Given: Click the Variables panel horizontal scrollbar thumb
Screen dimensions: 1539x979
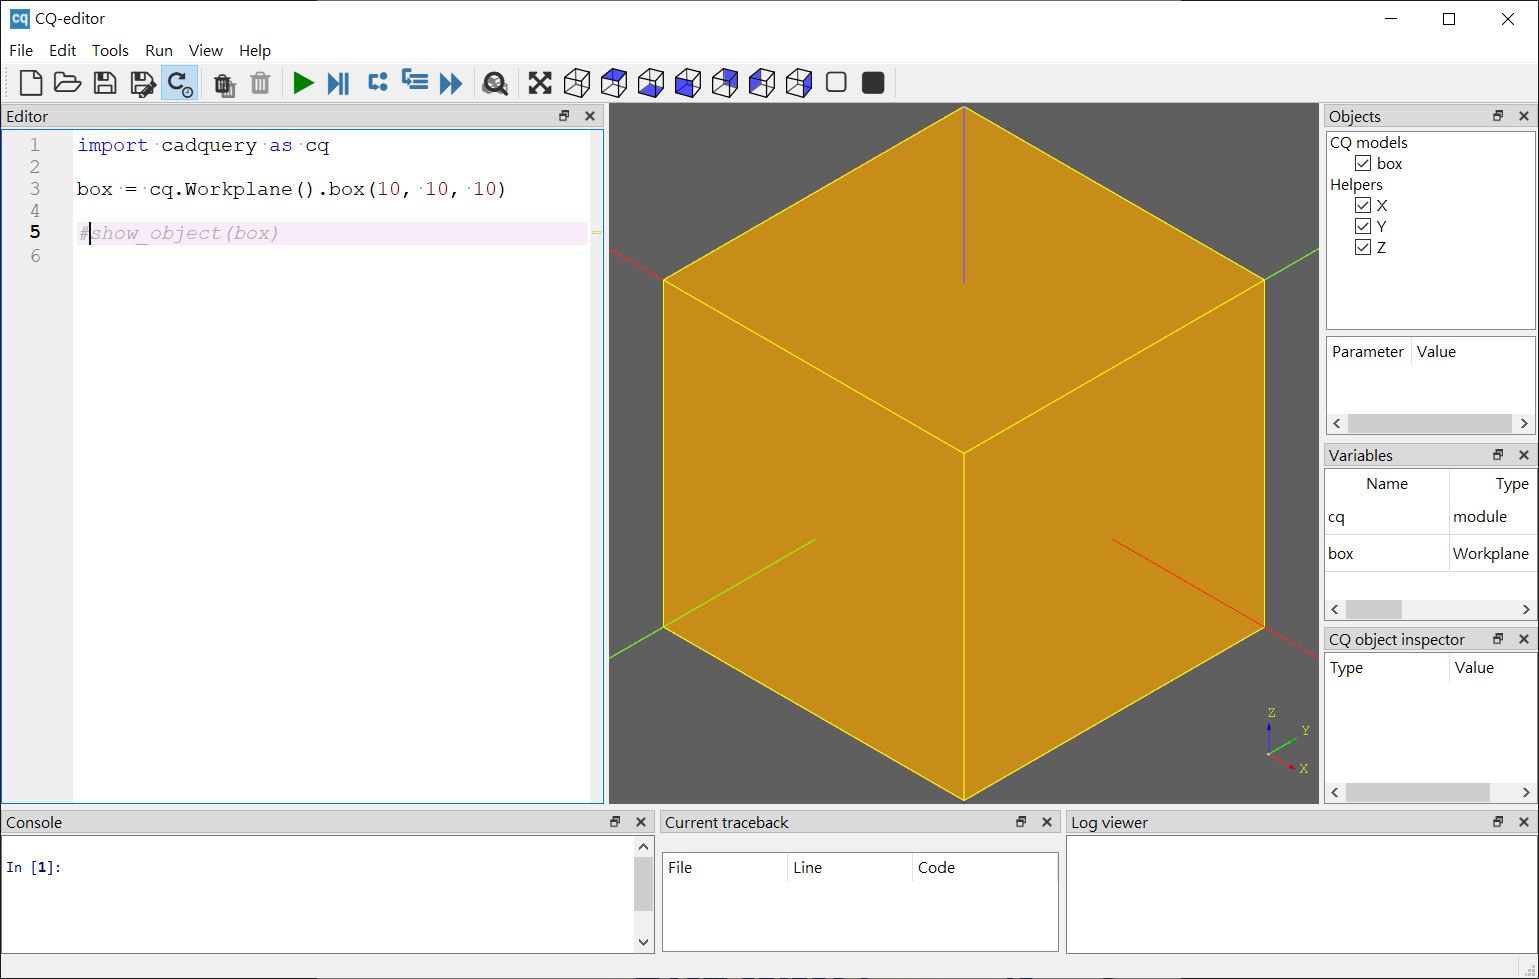Looking at the screenshot, I should pos(1374,609).
